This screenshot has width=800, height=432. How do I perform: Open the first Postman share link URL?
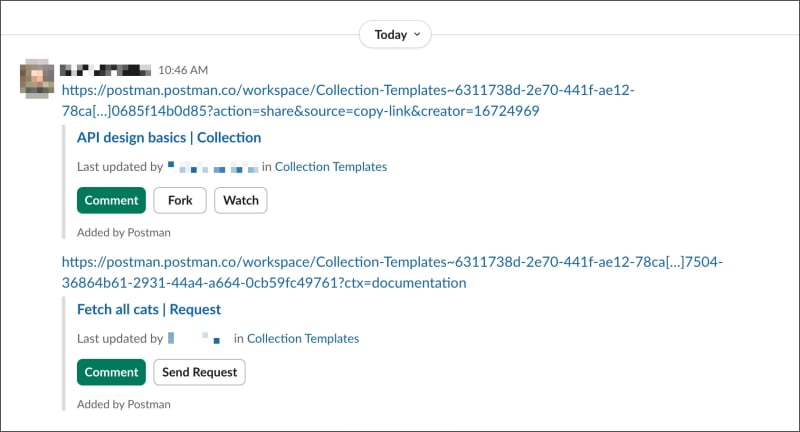click(x=348, y=100)
